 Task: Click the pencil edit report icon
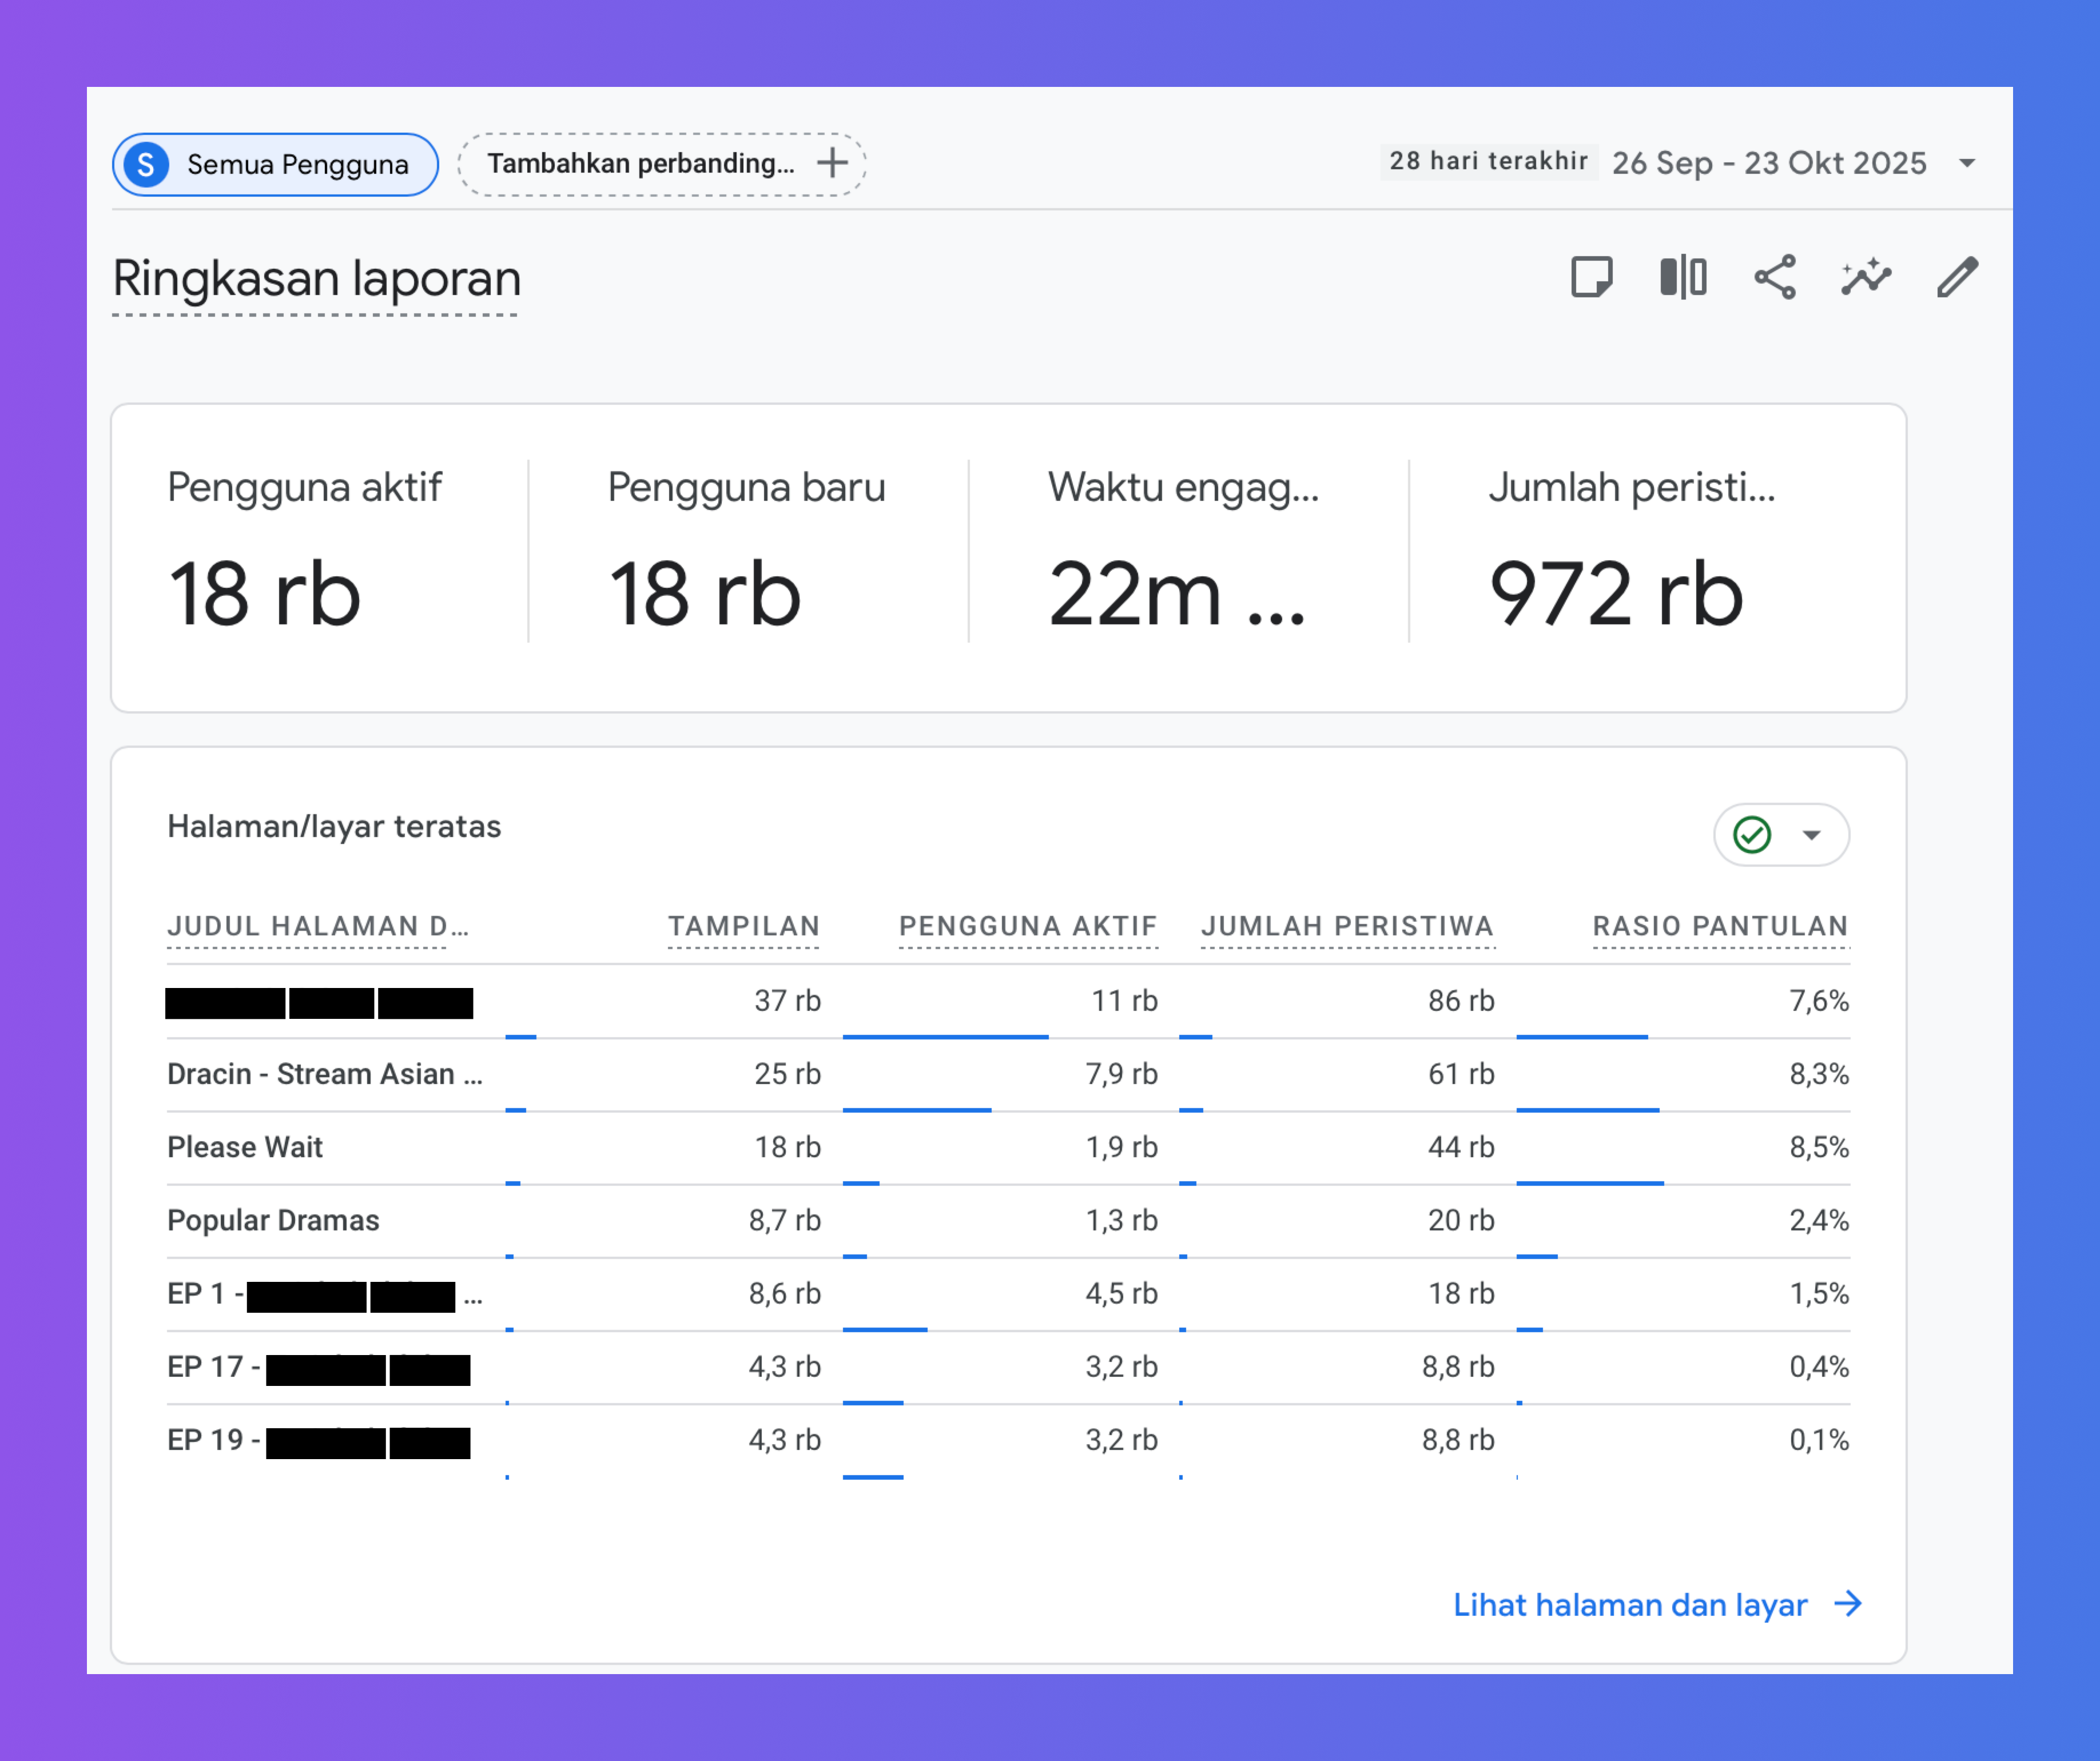pyautogui.click(x=1957, y=277)
